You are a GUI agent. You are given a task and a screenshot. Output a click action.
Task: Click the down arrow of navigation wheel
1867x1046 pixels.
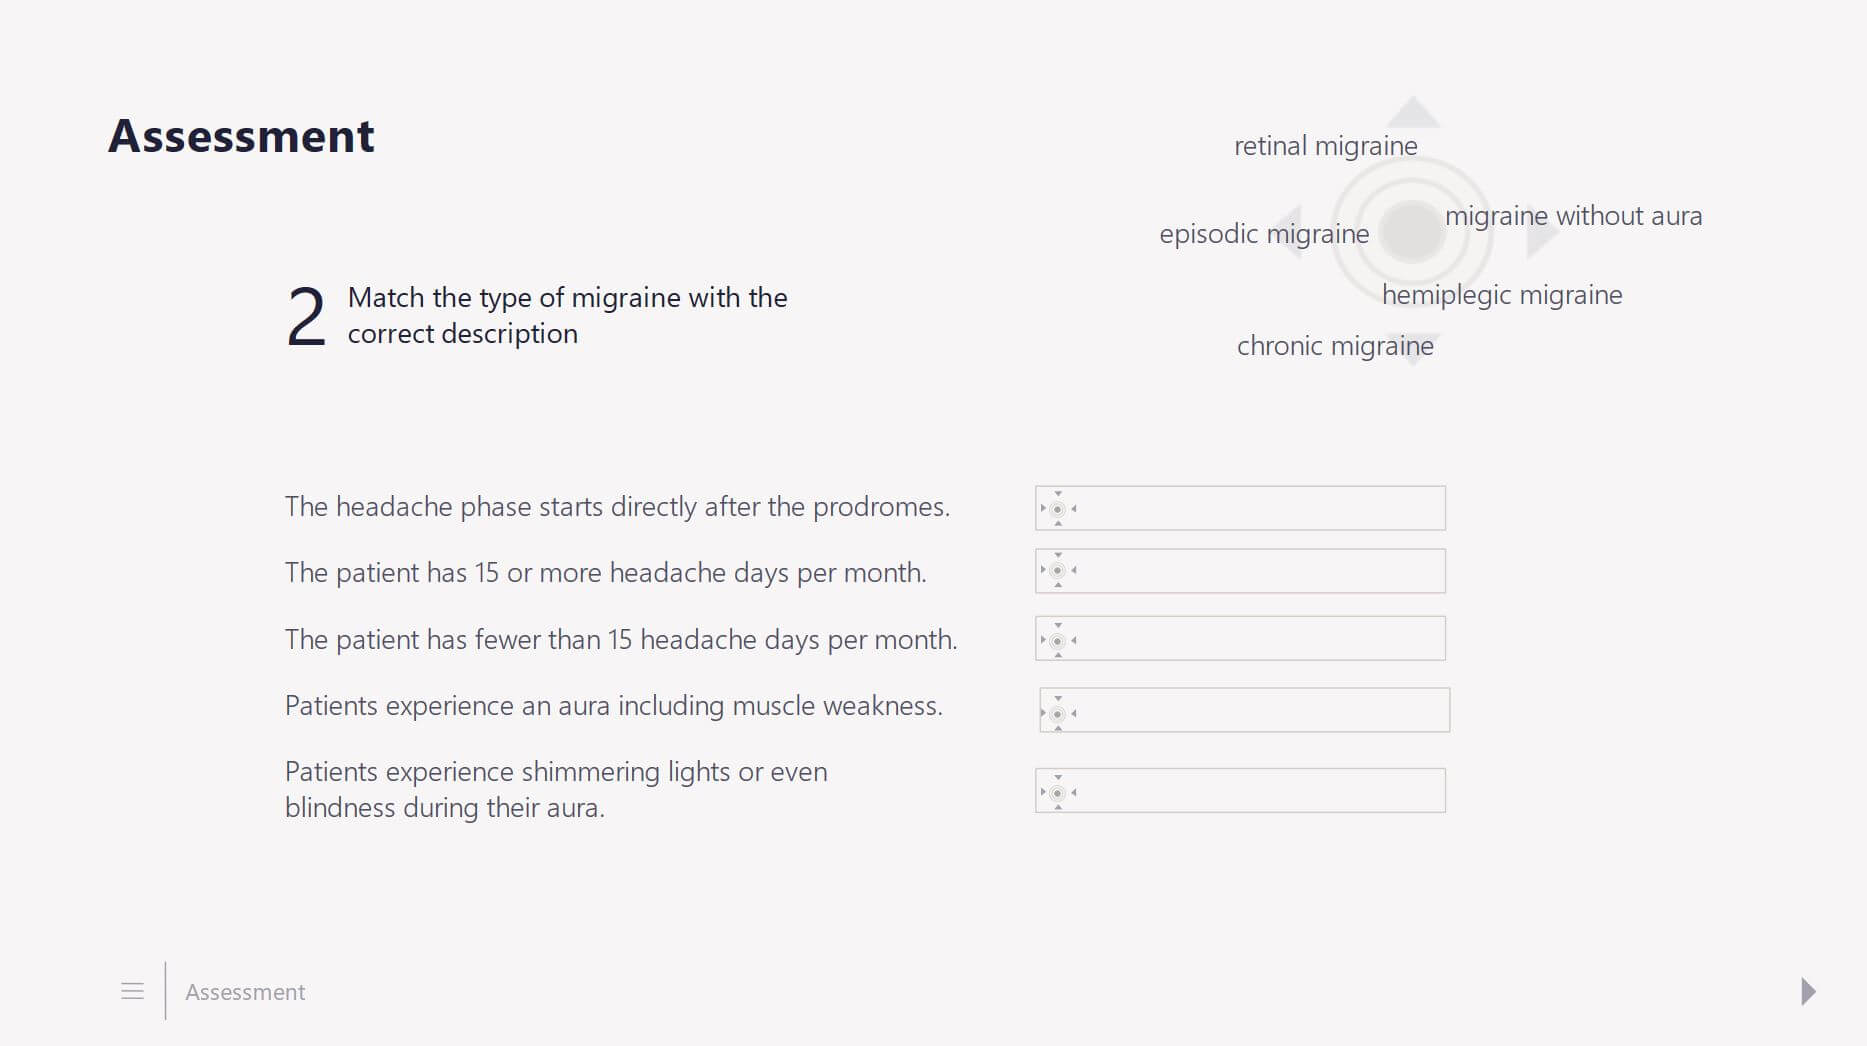1412,350
